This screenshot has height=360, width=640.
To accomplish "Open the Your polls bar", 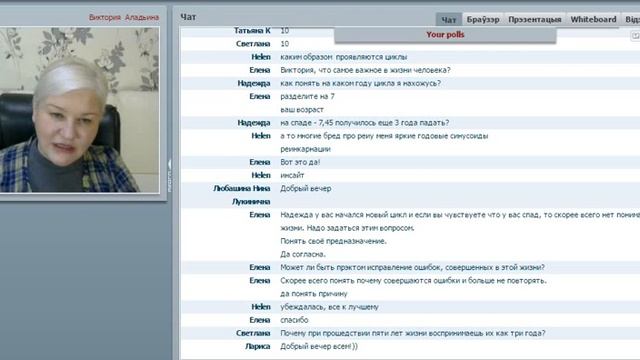I will 445,35.
